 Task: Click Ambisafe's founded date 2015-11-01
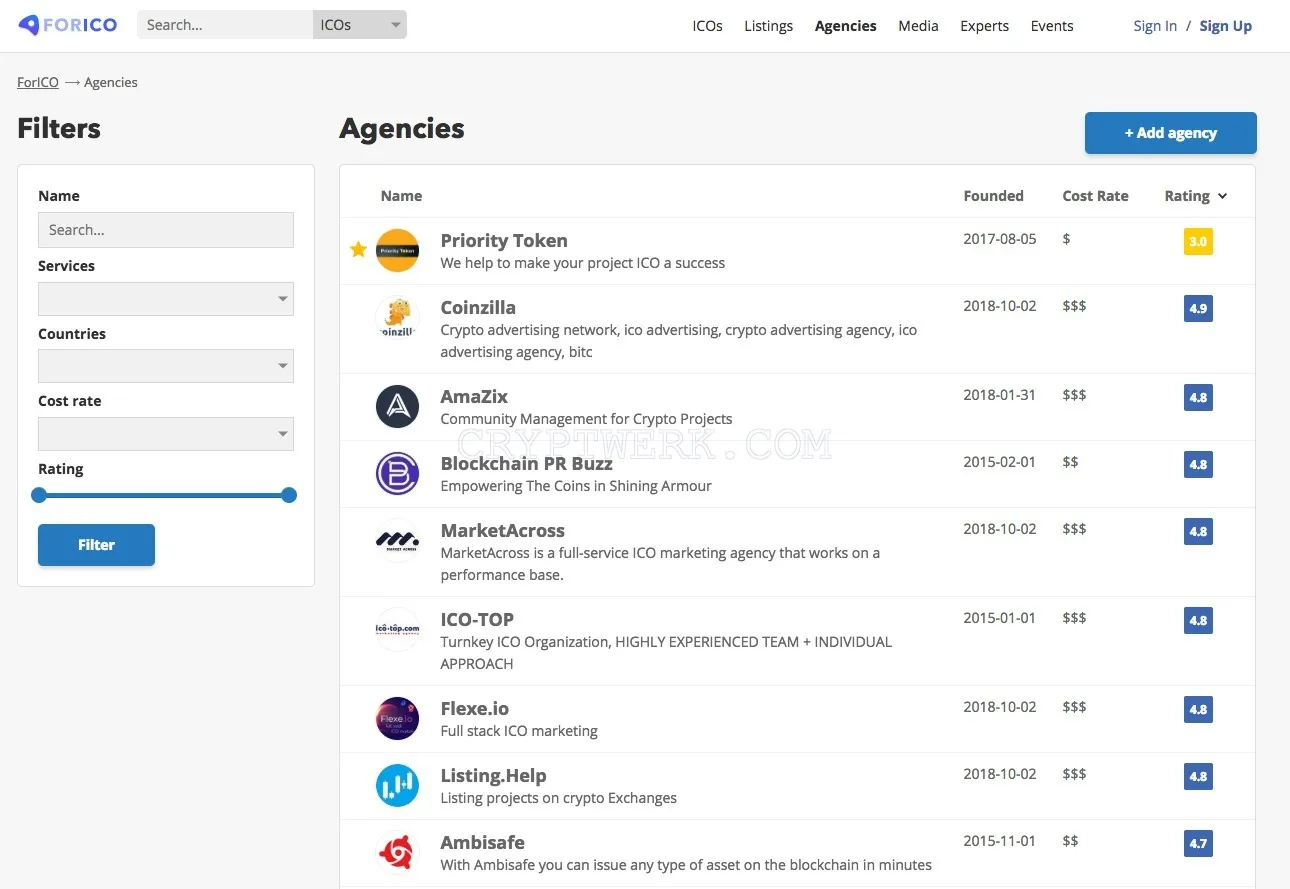coord(1000,841)
